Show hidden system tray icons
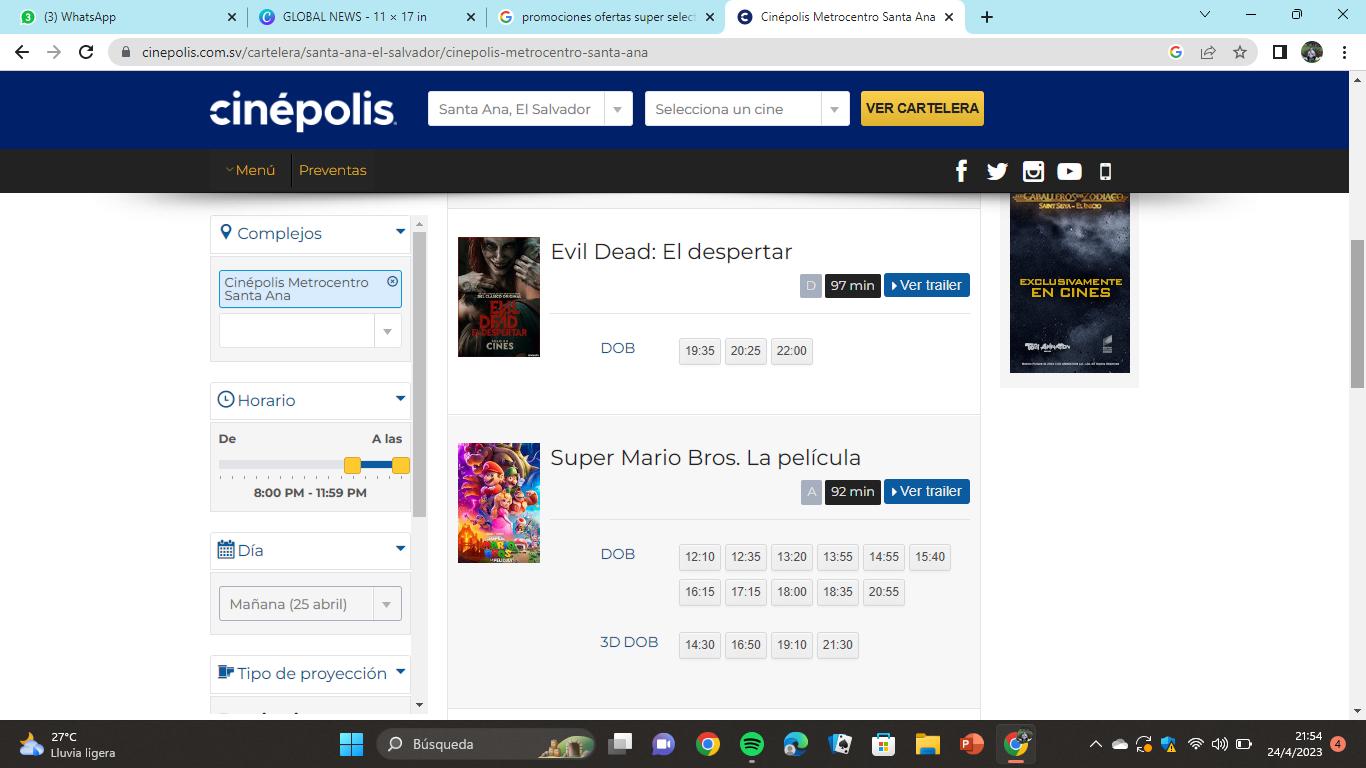The width and height of the screenshot is (1366, 768). (x=1096, y=744)
